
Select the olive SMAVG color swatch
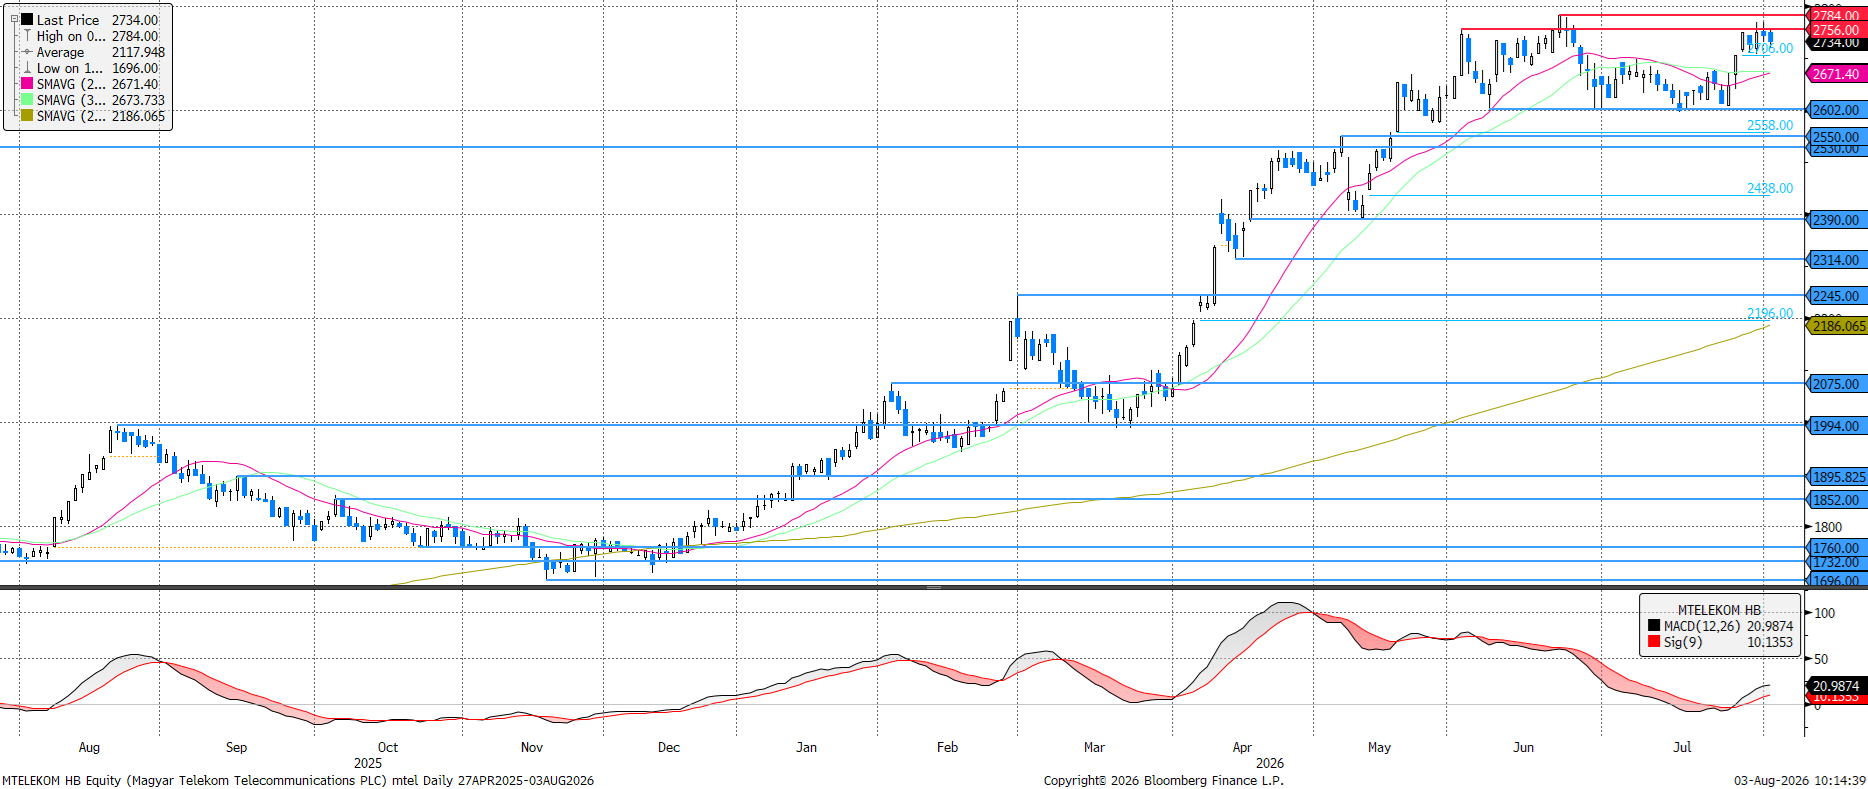[27, 116]
